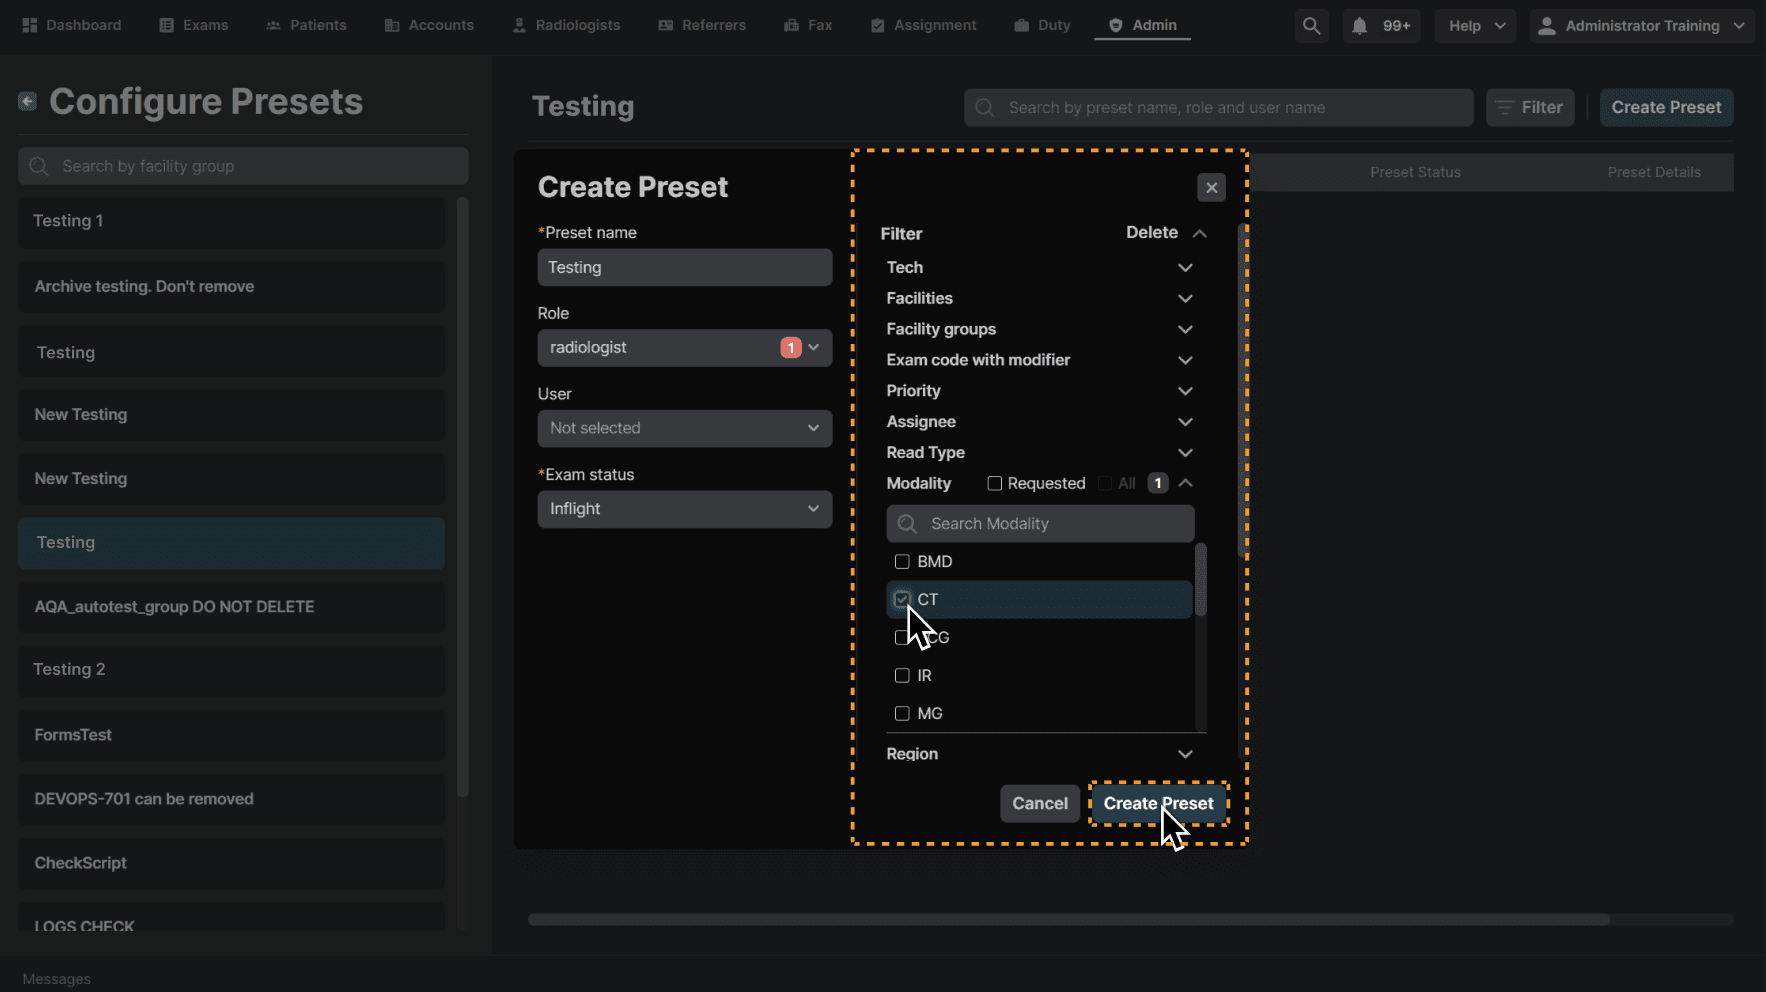Click the global search magnifier icon
This screenshot has width=1766, height=992.
coord(1311,26)
